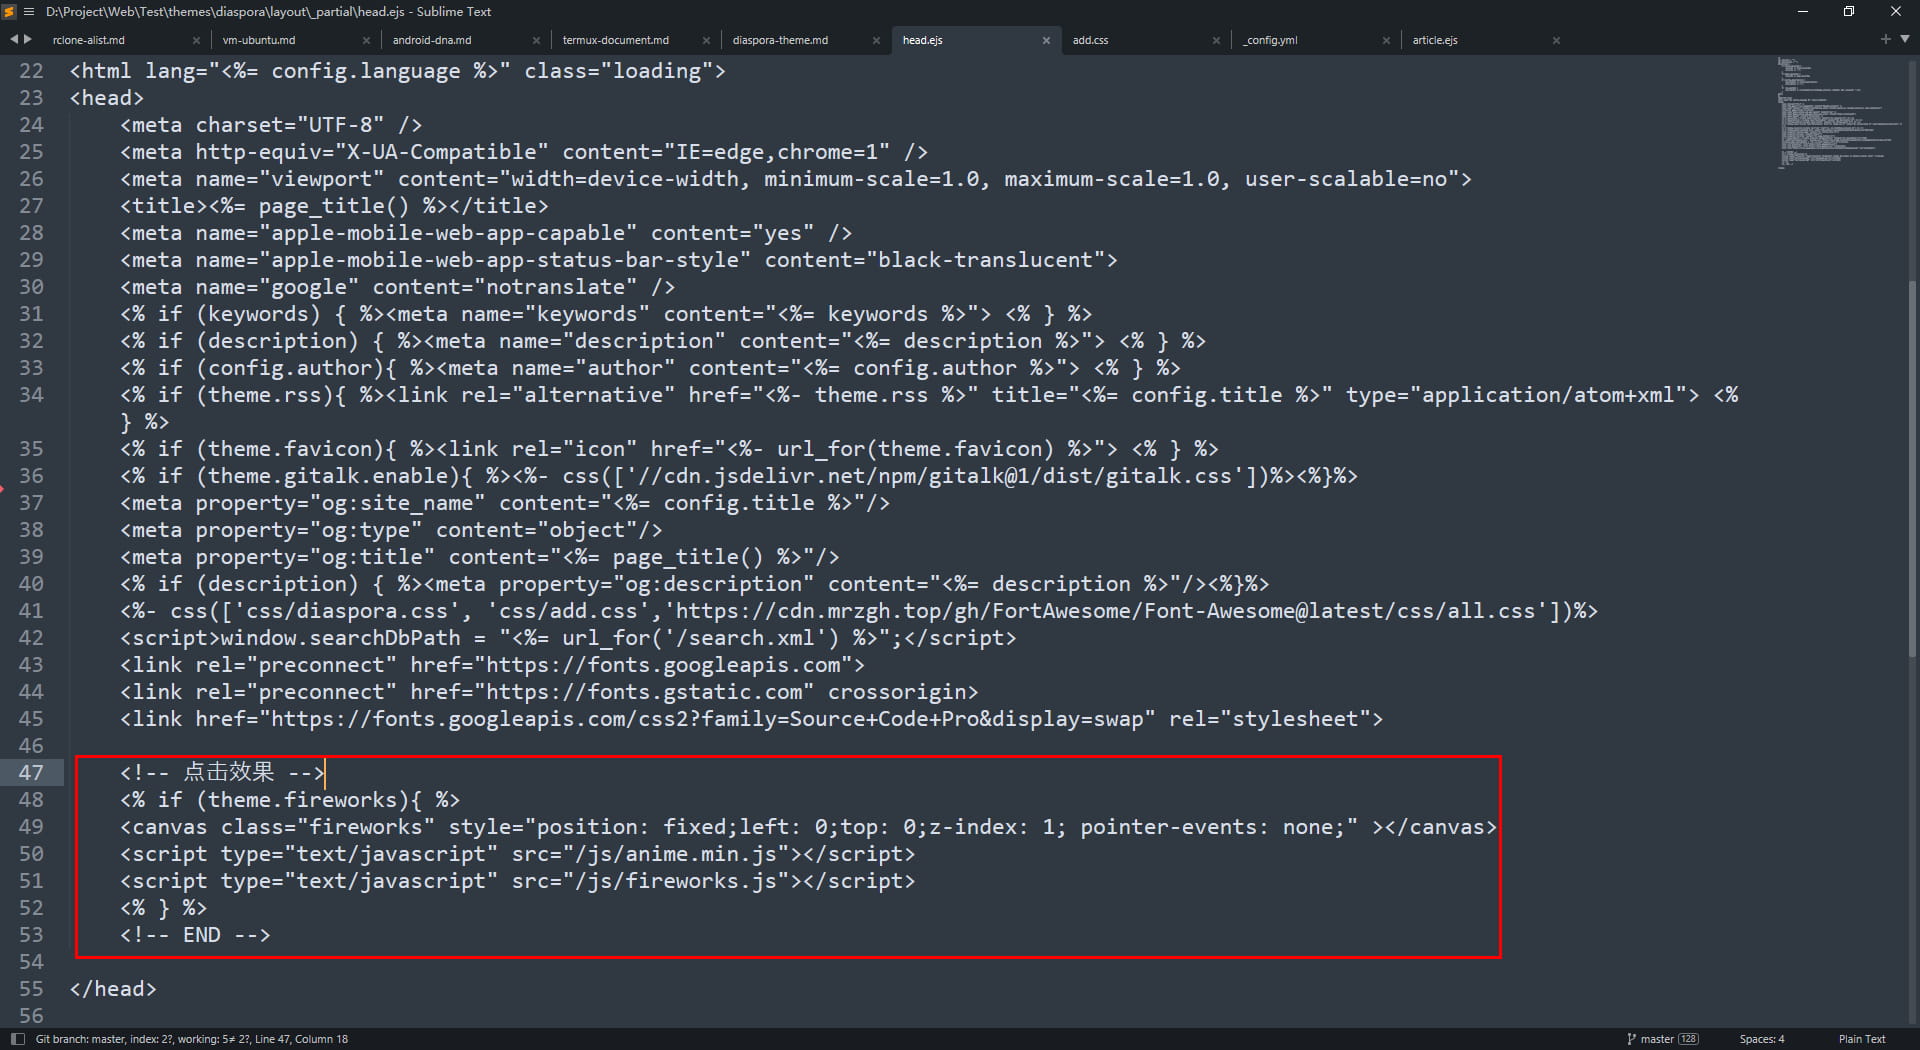Open the Spaces: 4 indentation menu

(1761, 1039)
